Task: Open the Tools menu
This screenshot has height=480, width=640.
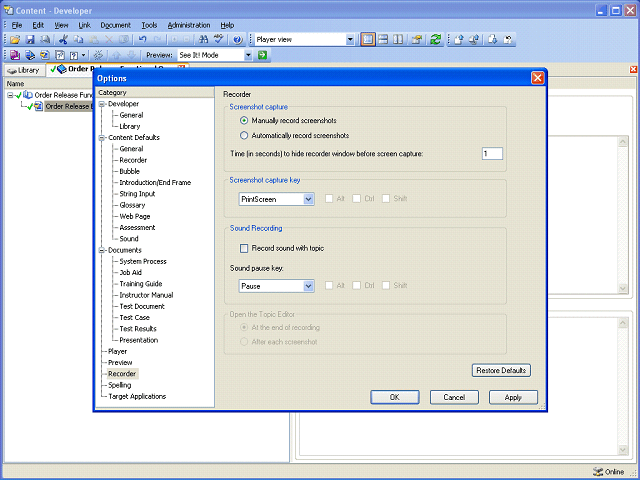Action: click(x=149, y=25)
